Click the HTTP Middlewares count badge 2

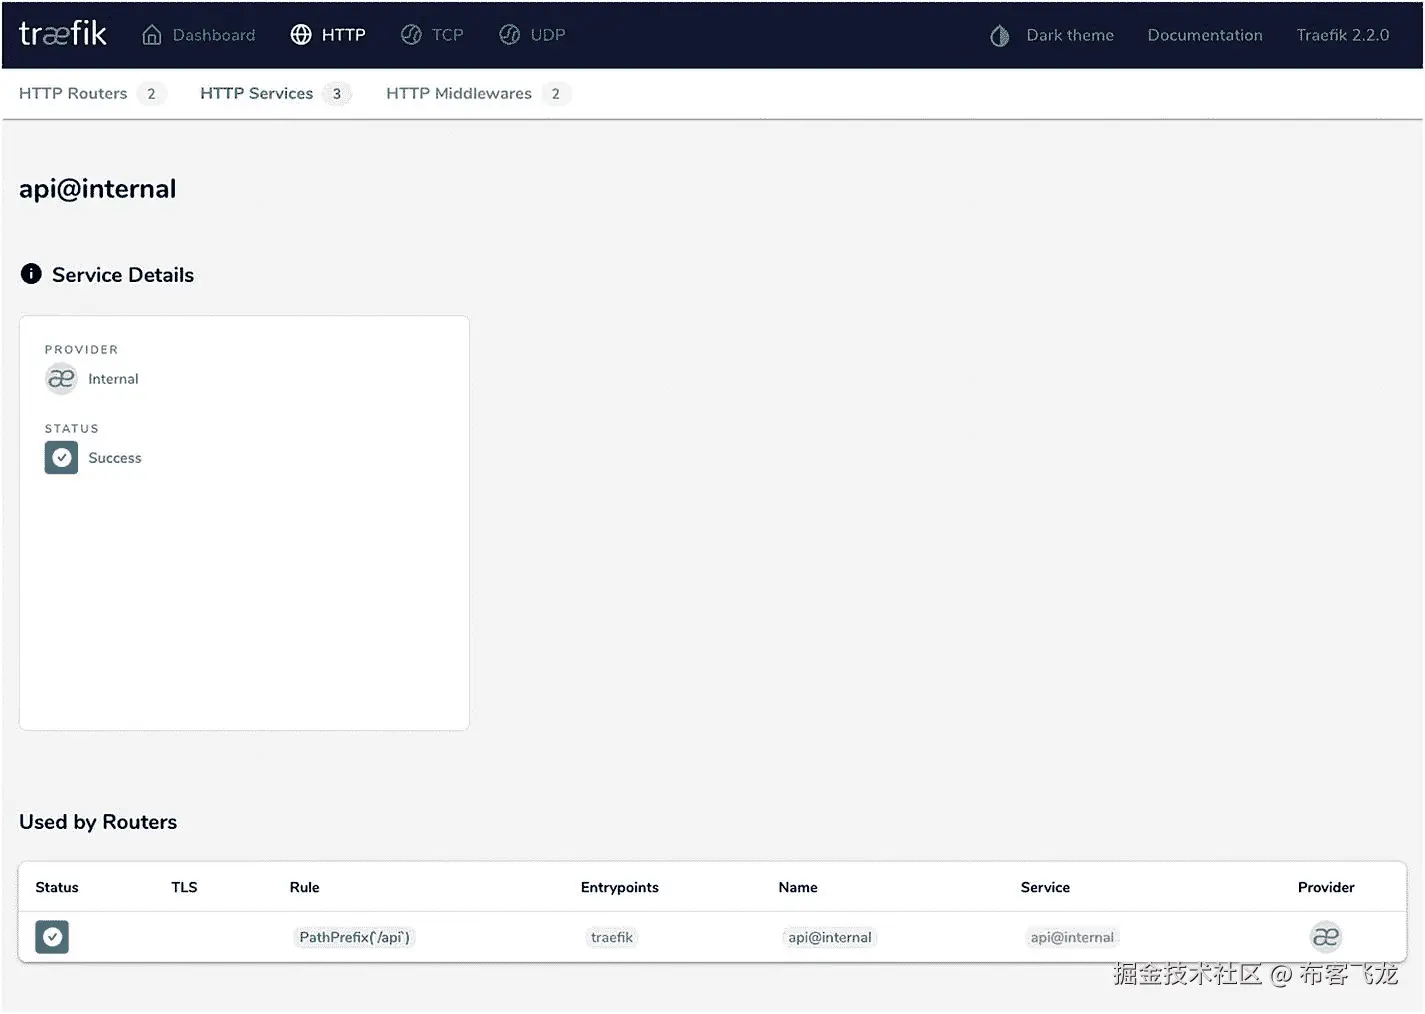click(x=556, y=94)
